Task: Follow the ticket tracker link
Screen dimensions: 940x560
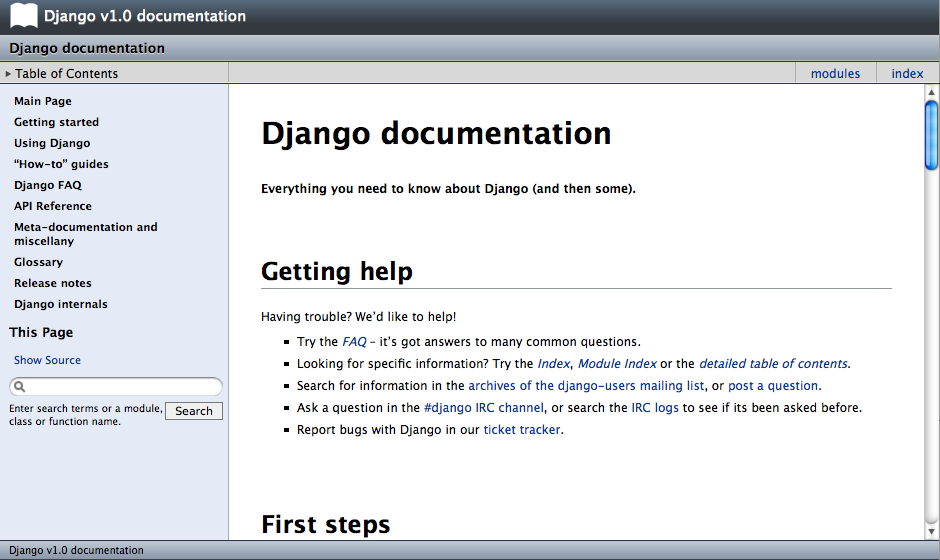Action: pyautogui.click(x=522, y=430)
